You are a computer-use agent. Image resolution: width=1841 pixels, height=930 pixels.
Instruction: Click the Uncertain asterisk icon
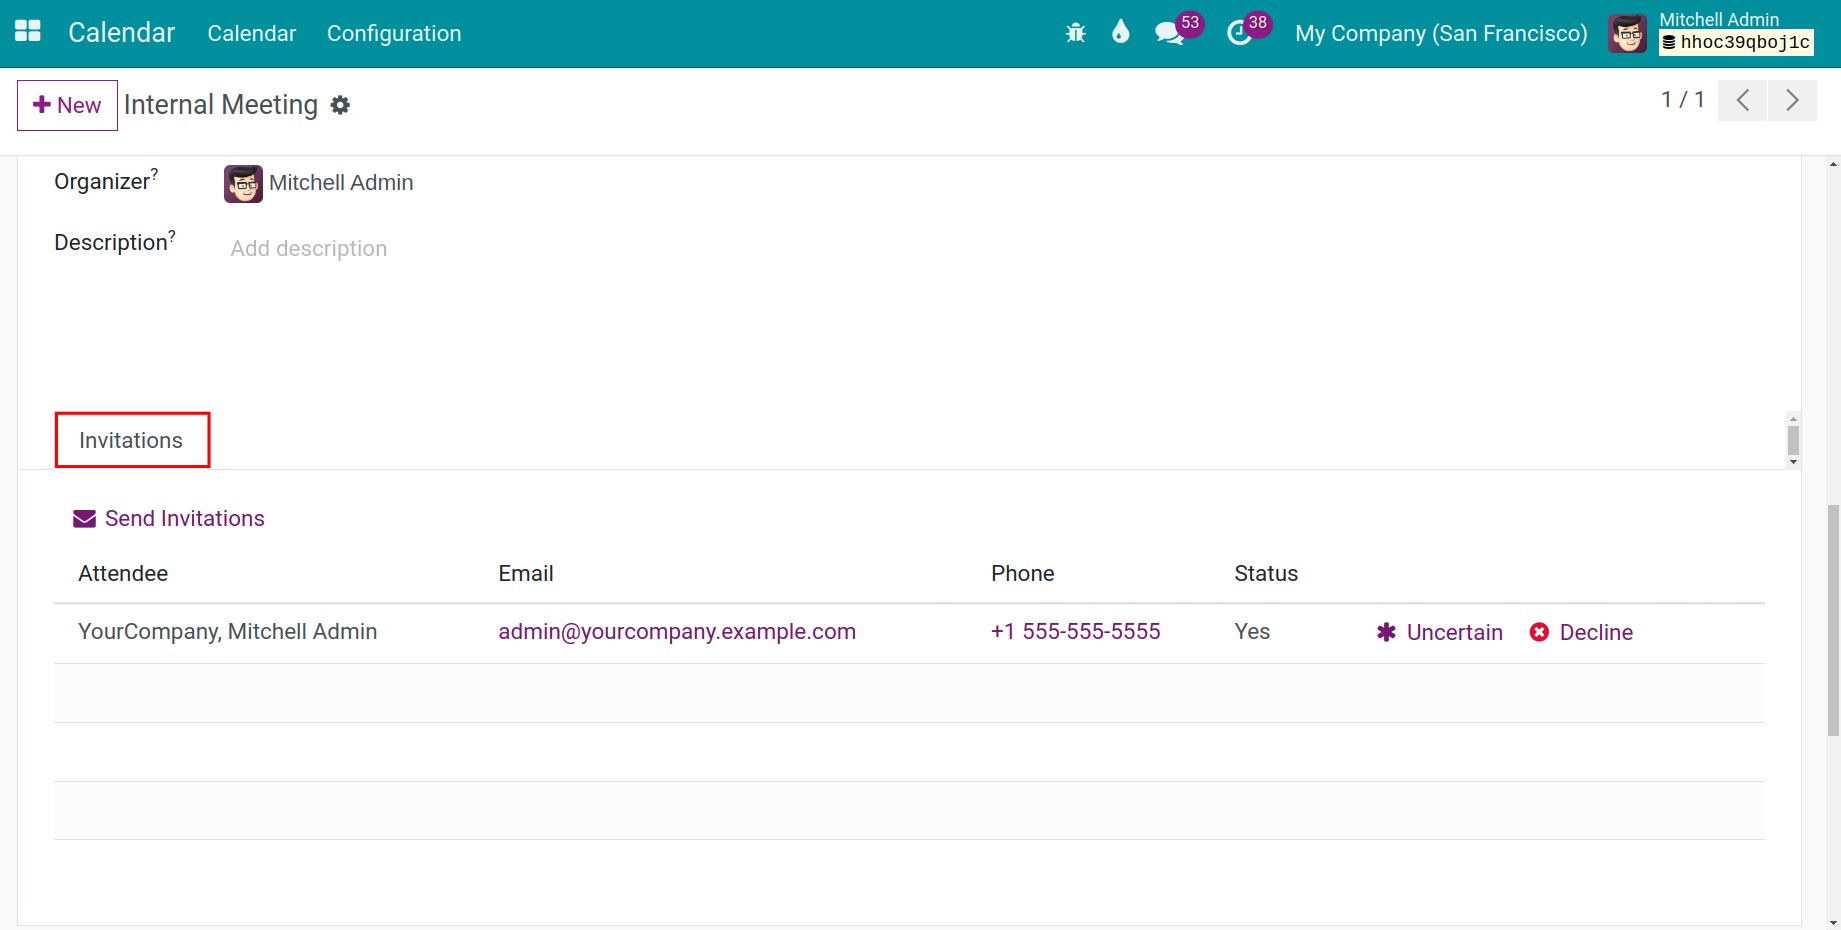(x=1386, y=632)
